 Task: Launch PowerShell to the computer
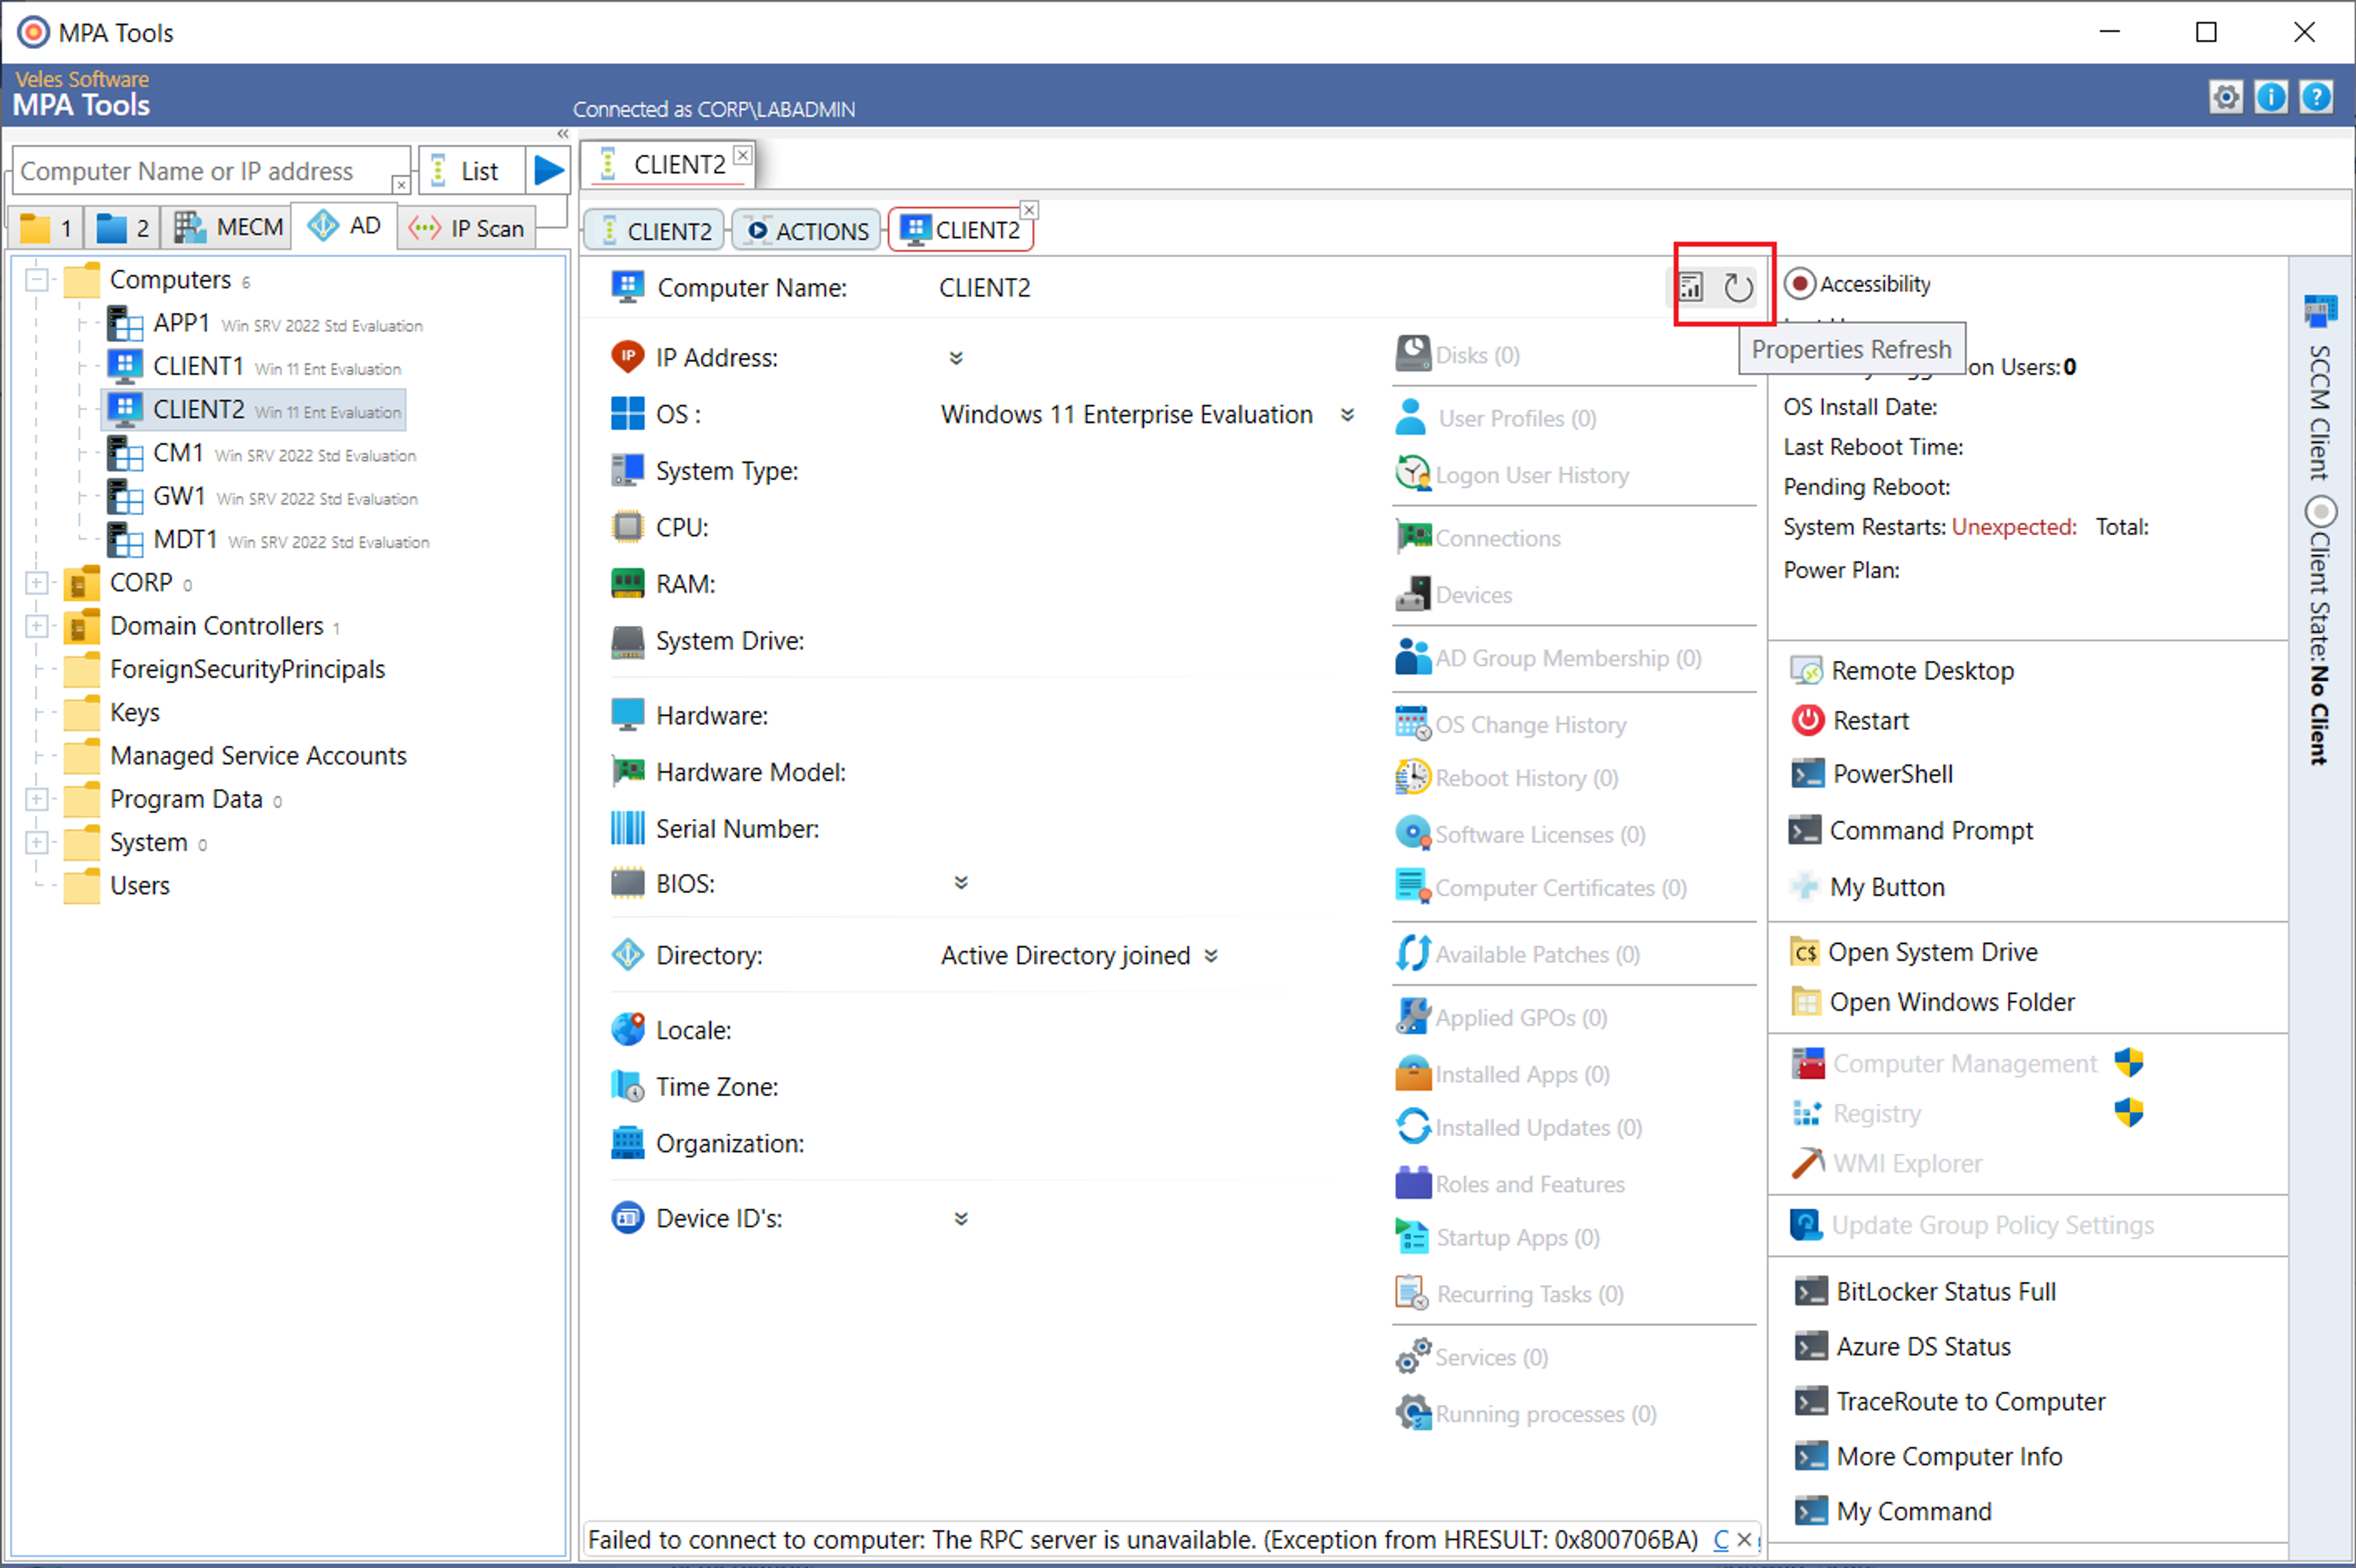coord(1871,774)
